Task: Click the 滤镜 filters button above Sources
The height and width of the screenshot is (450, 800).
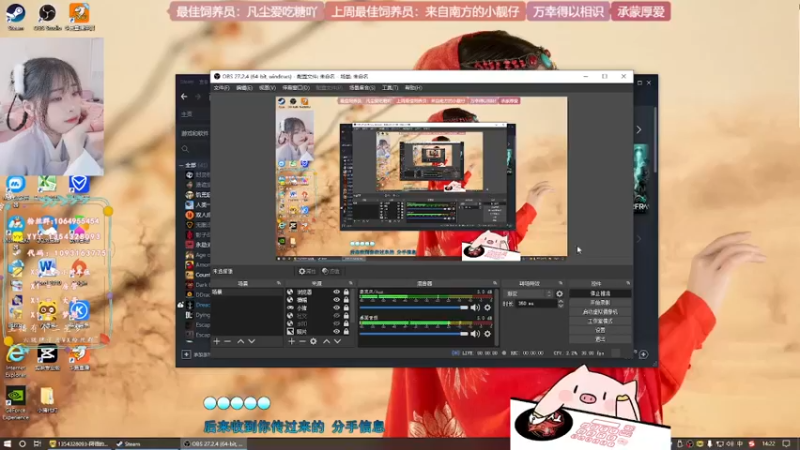Action: 331,271
